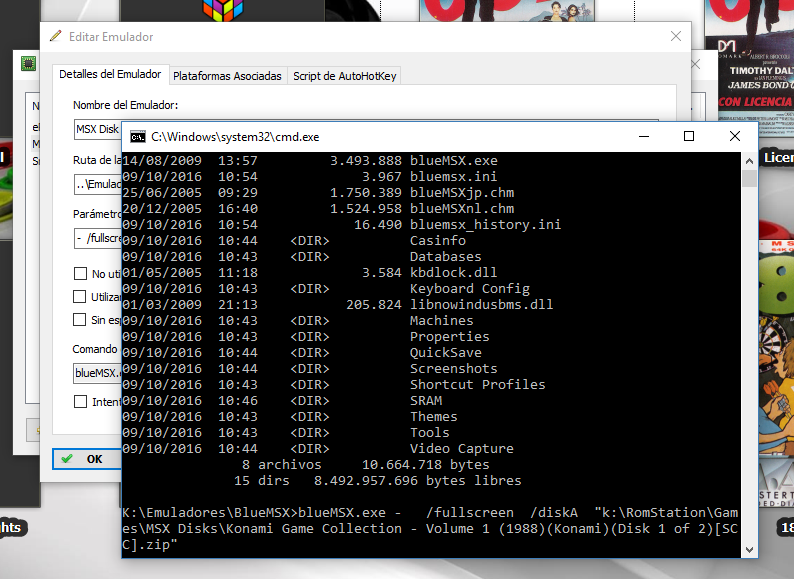This screenshot has width=794, height=579.
Task: Close the Editar Emulador dialog
Action: point(676,36)
